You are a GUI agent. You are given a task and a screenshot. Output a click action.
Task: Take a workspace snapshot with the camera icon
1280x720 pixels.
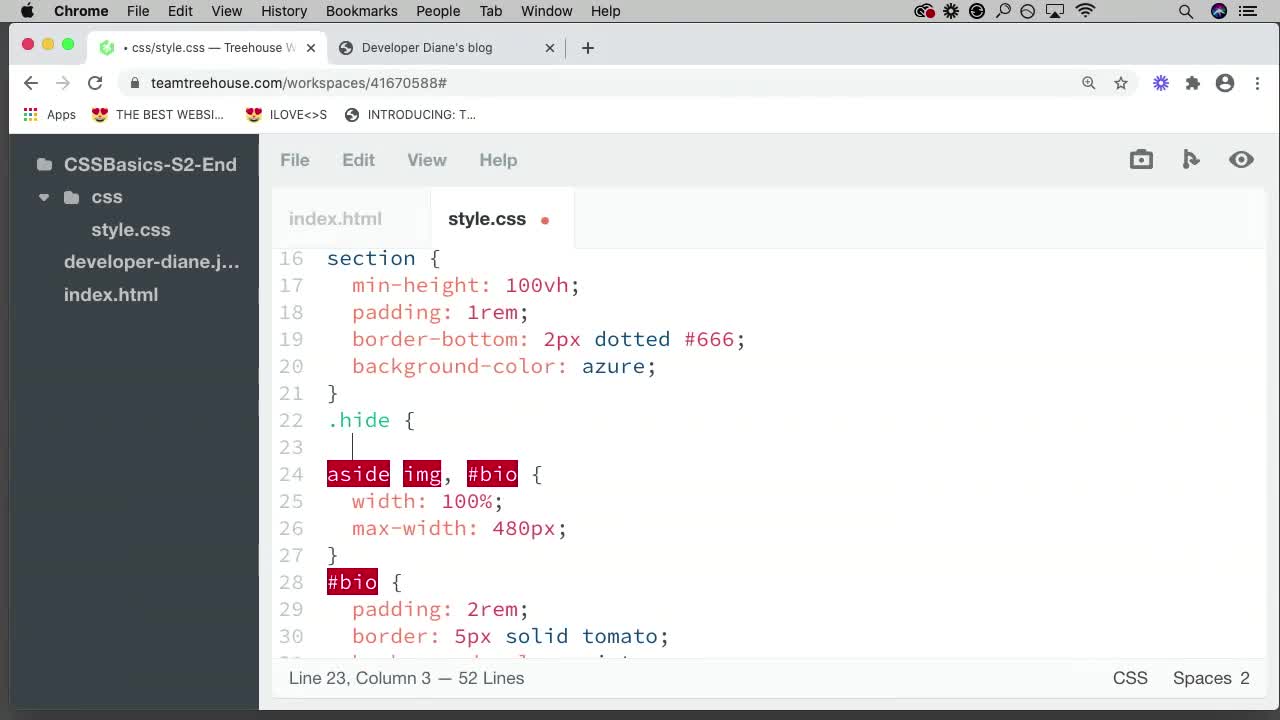click(1141, 159)
